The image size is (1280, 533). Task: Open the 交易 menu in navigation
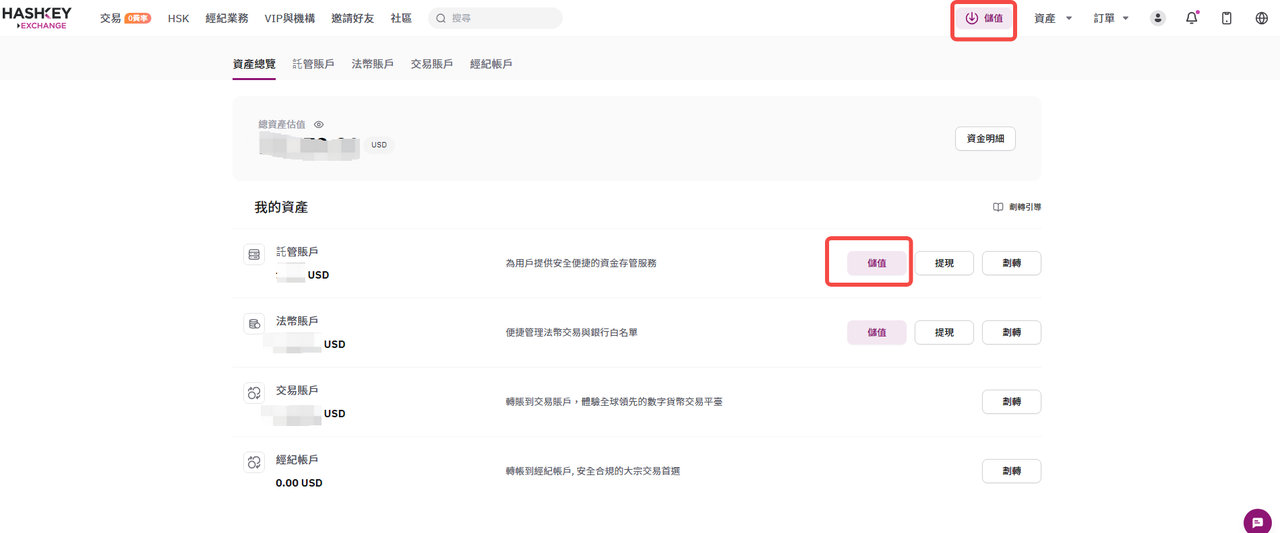111,18
